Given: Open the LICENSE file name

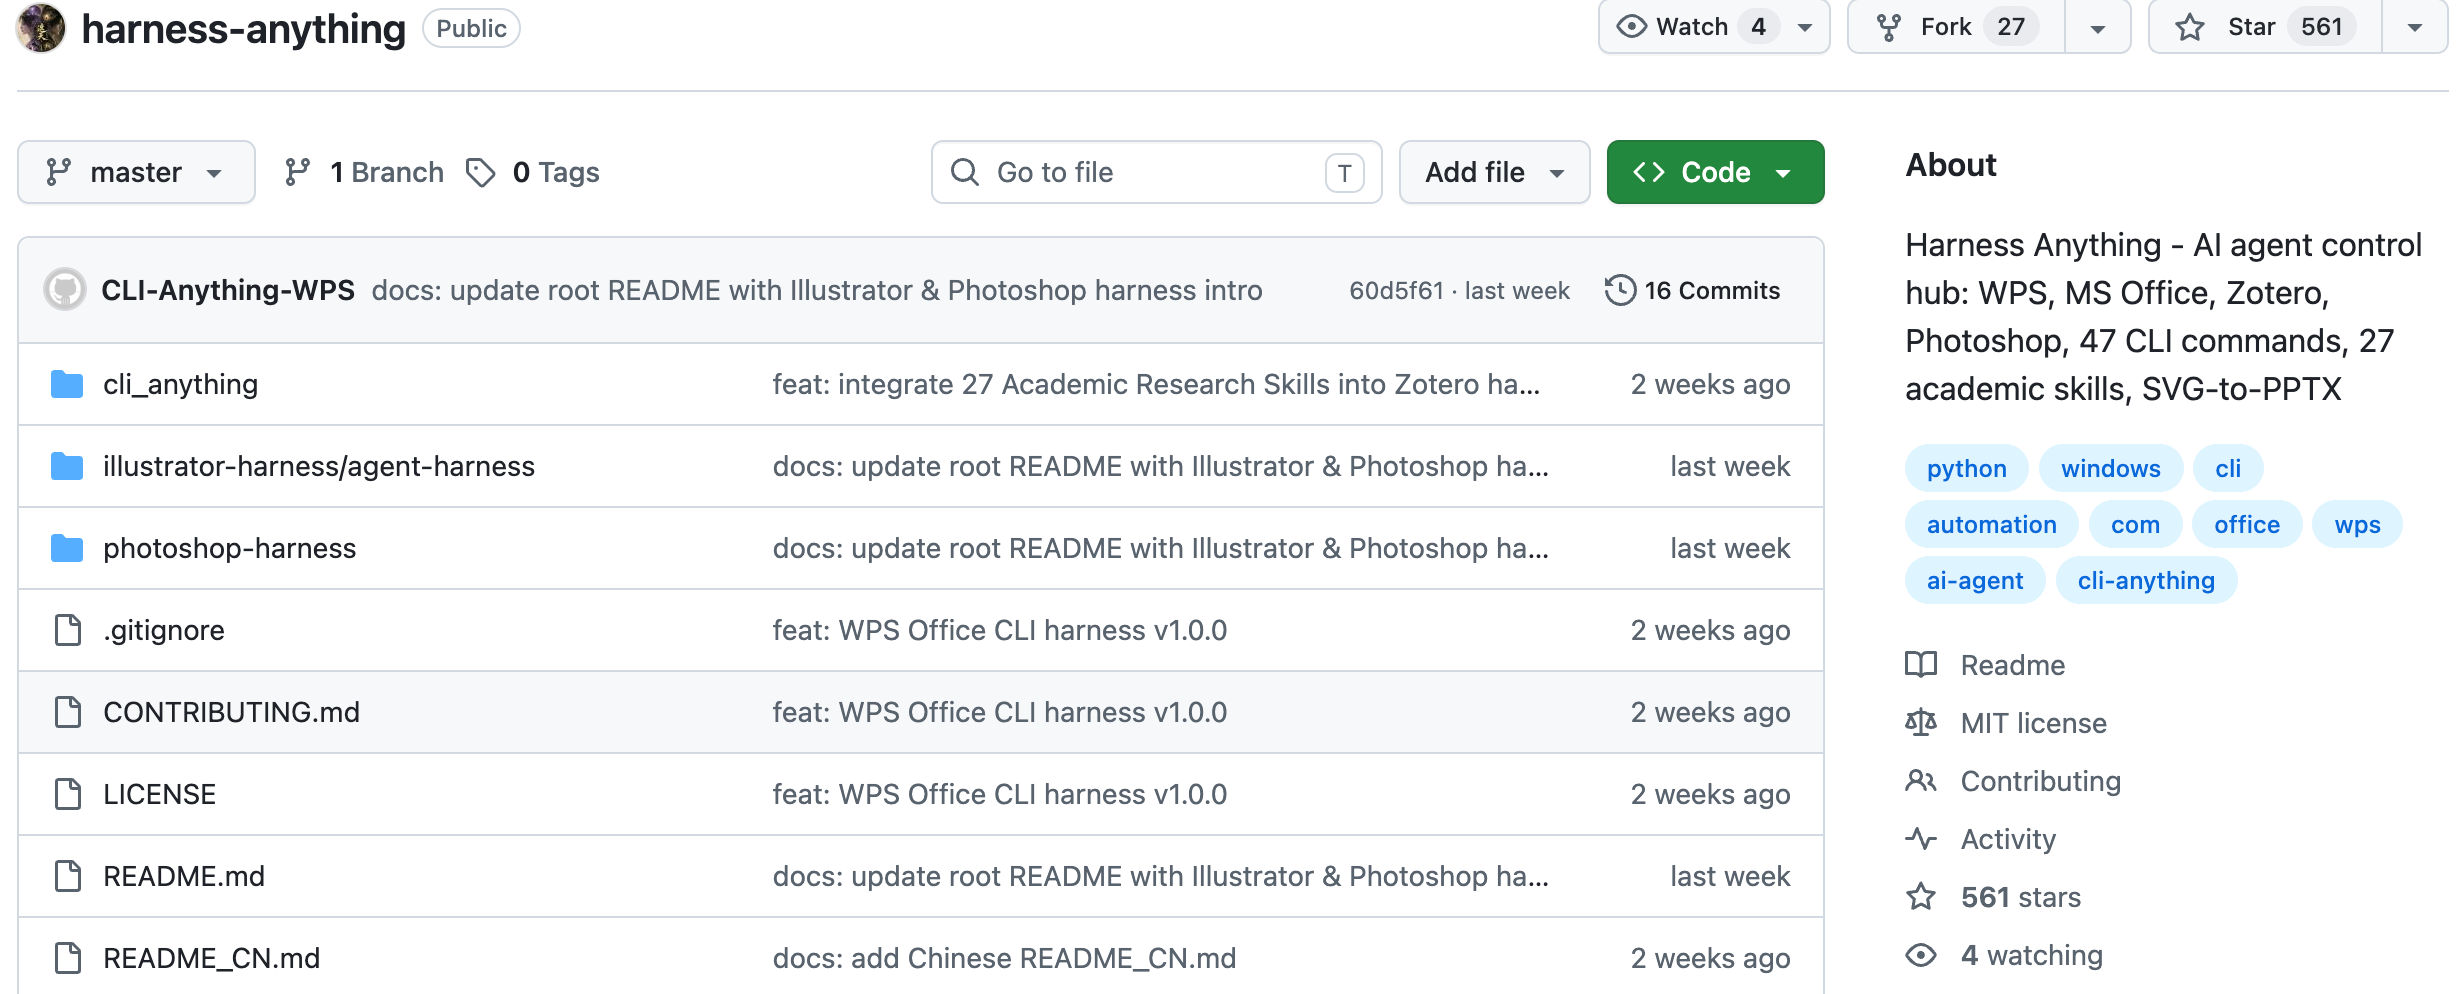Looking at the screenshot, I should point(159,794).
